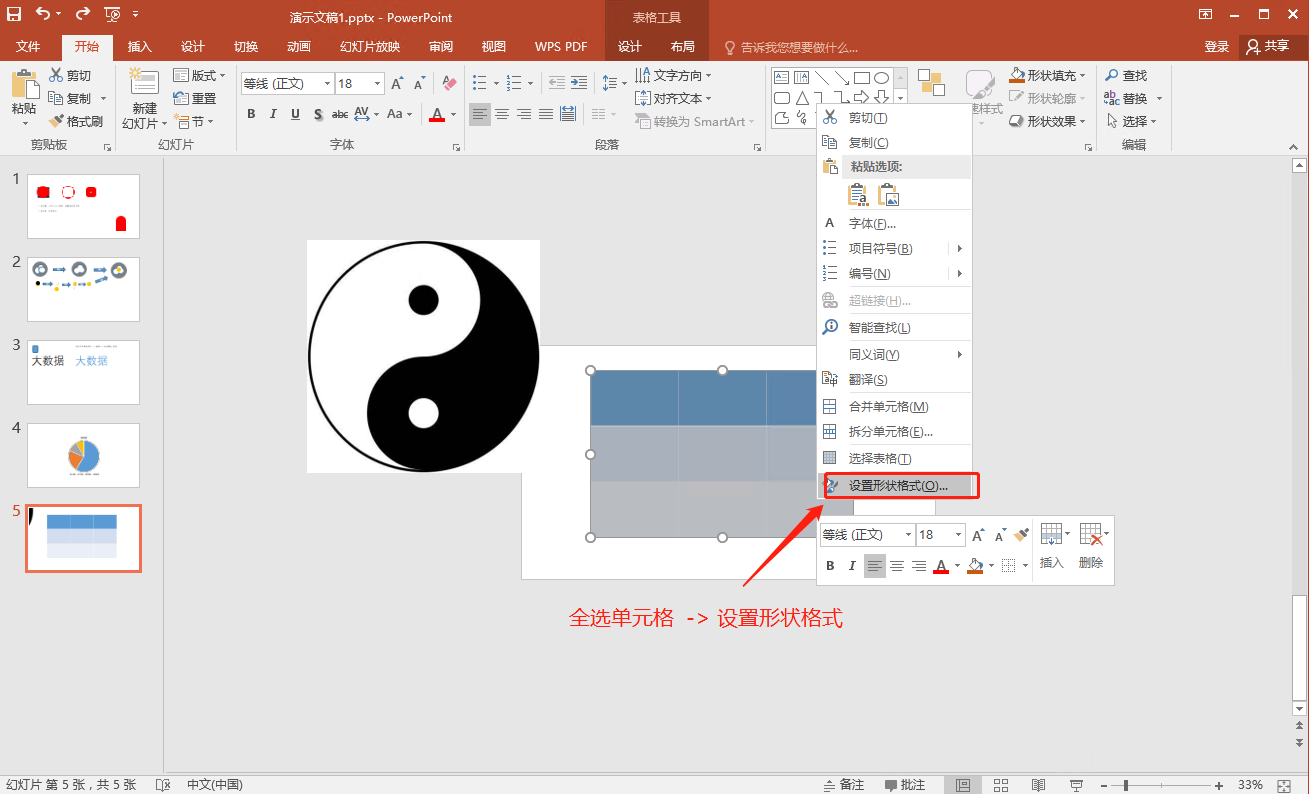Viewport: 1309px width, 794px height.
Task: Select the oval shape in the shapes gallery
Action: point(881,77)
